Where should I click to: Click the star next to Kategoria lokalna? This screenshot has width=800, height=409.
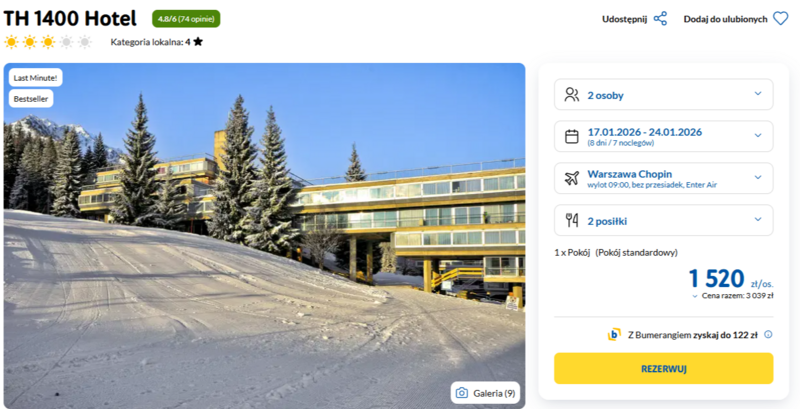pos(198,42)
